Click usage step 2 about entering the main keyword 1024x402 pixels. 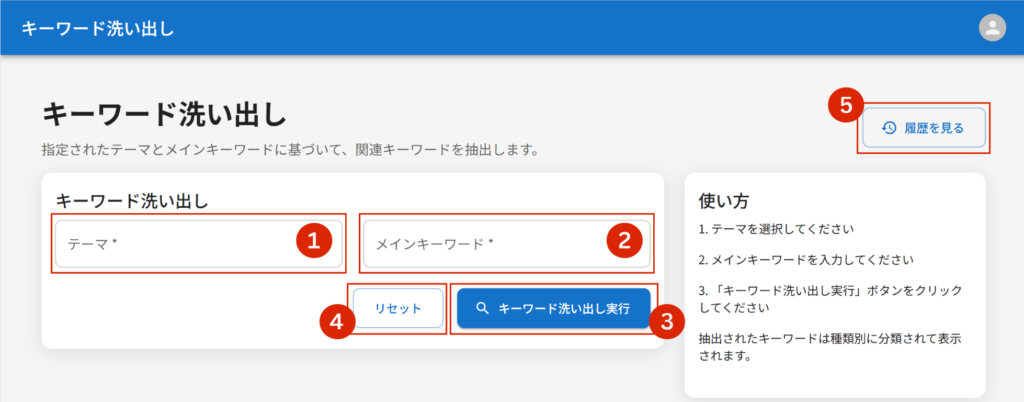[x=806, y=260]
